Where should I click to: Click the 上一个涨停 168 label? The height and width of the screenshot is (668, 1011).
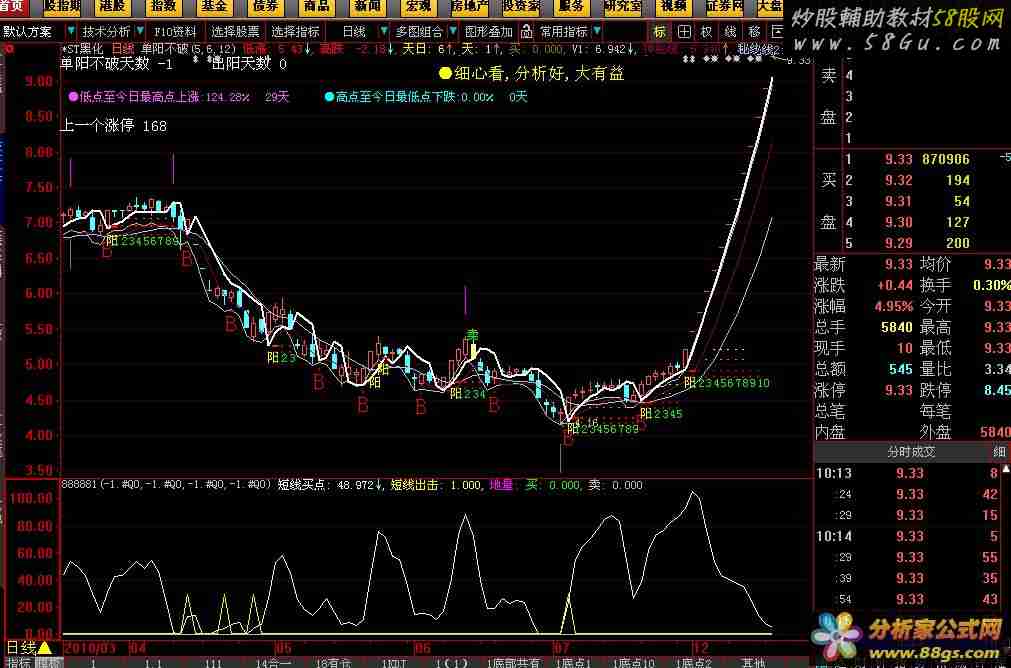click(x=113, y=126)
